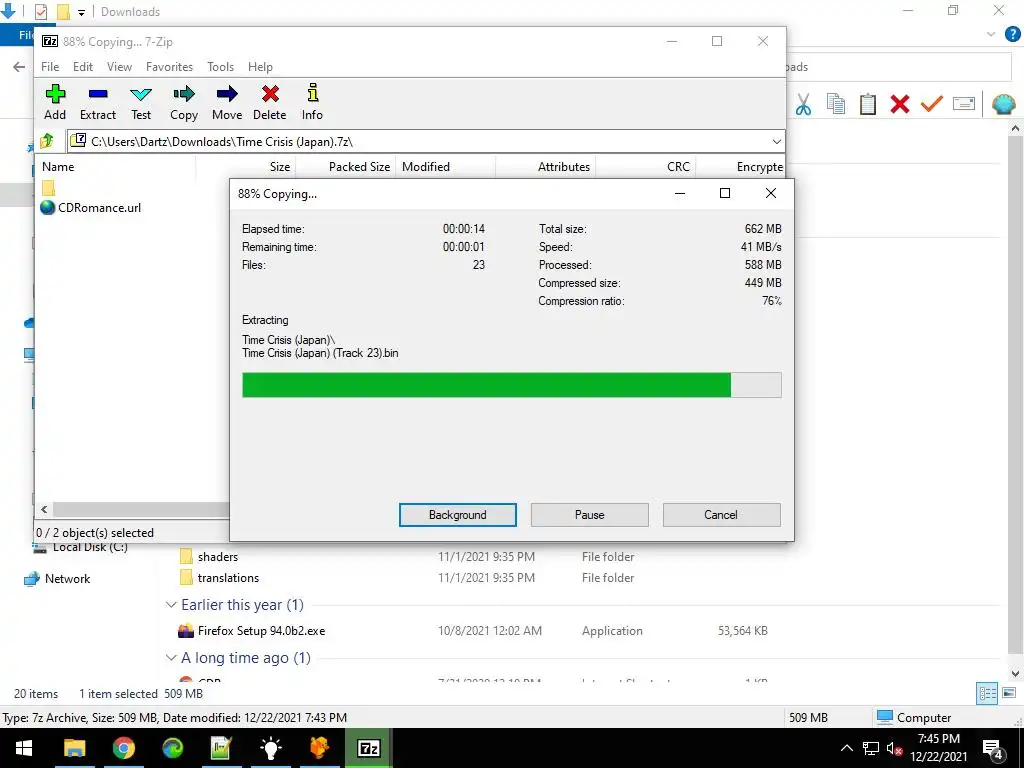This screenshot has width=1024, height=768.
Task: Expand the Explorer ribbon chevron
Action: coord(991,34)
